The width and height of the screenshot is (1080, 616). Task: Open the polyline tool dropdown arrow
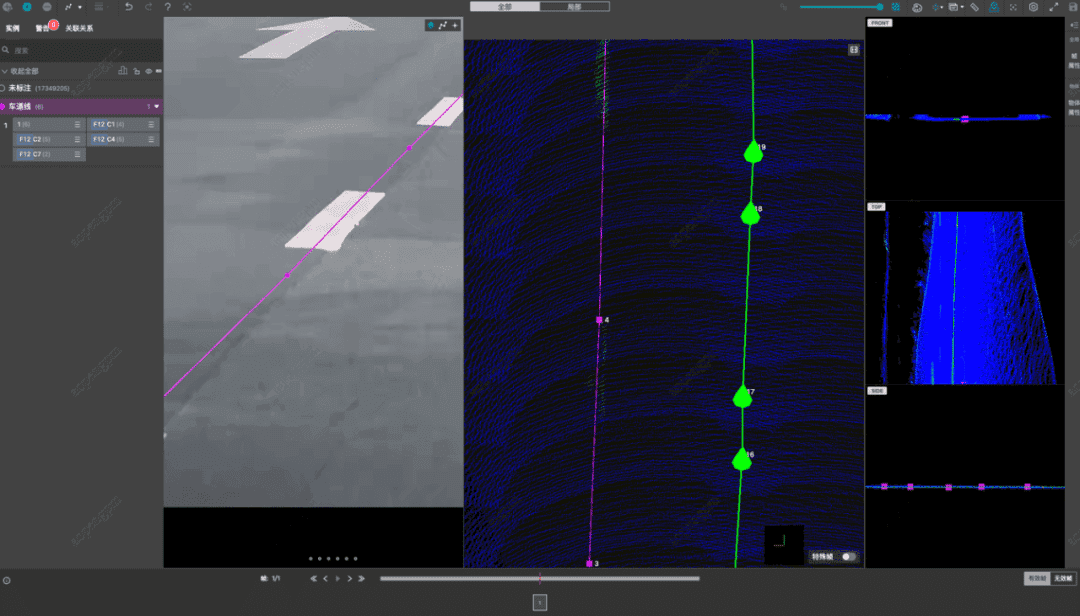tap(80, 7)
